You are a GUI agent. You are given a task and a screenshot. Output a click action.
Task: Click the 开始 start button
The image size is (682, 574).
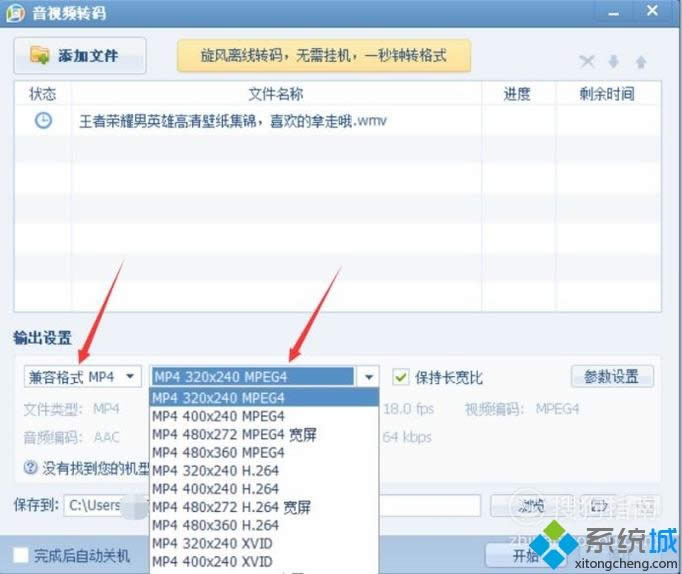[525, 555]
